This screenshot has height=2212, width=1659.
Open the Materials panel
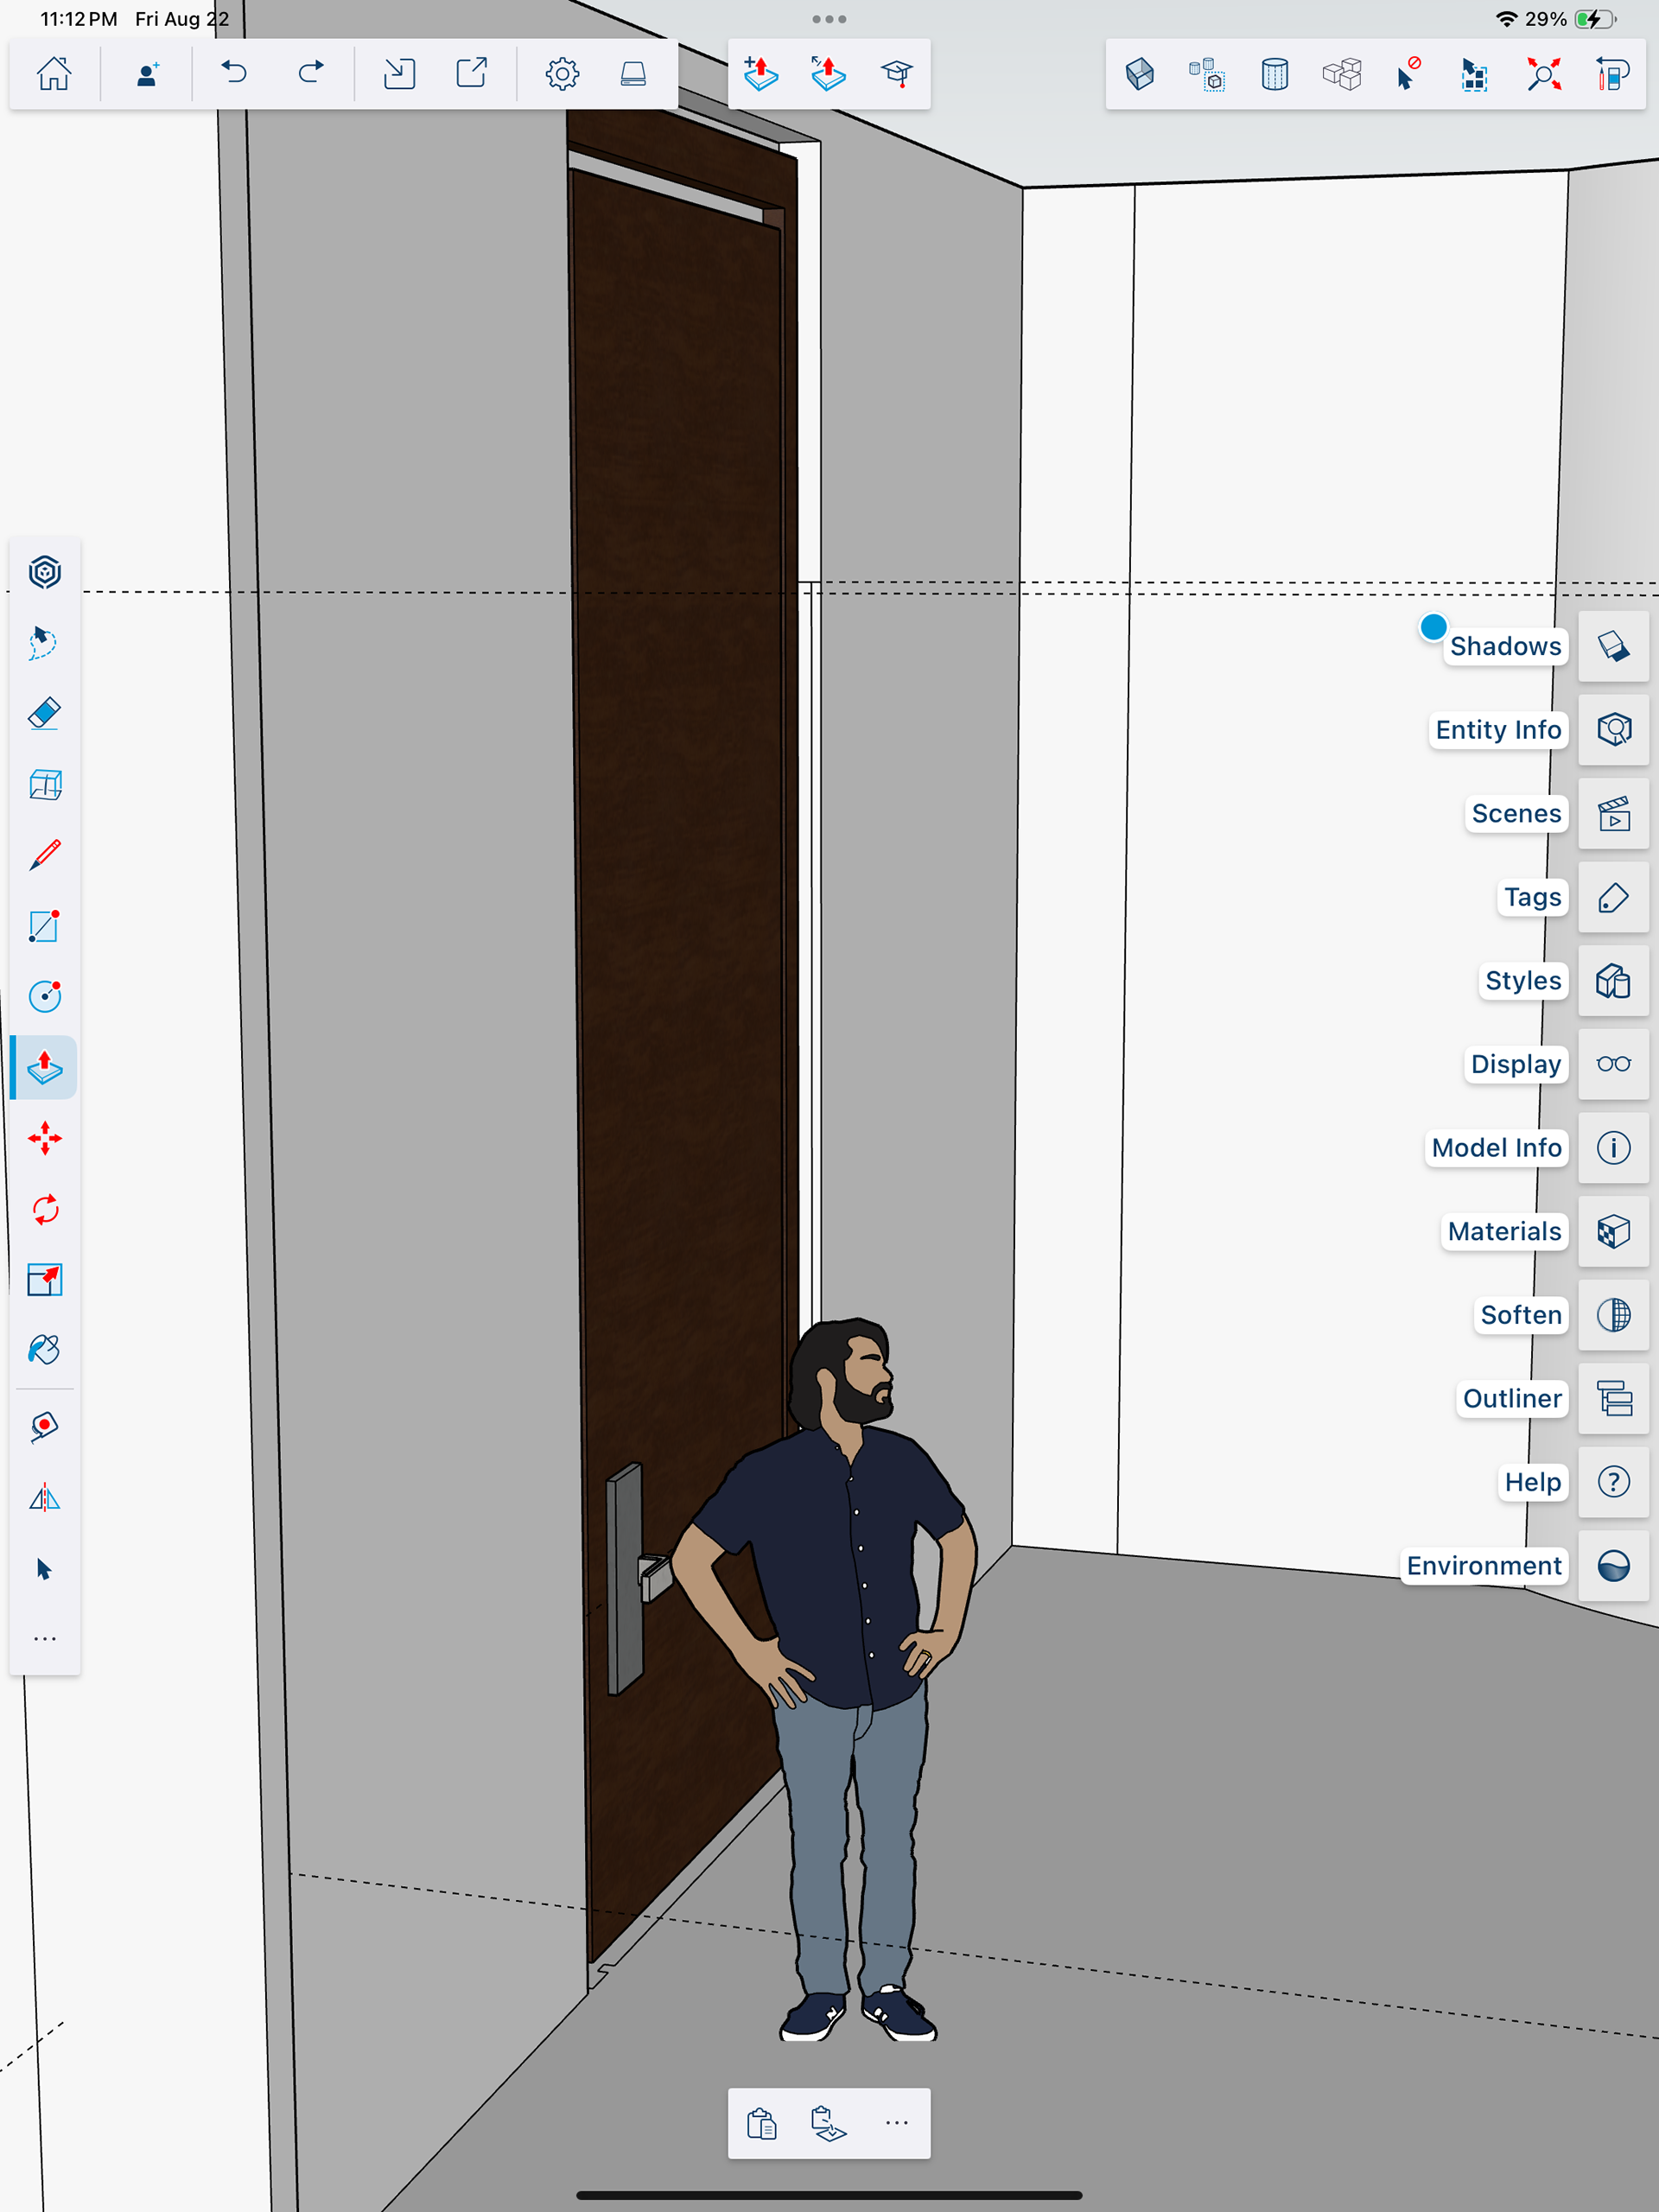pos(1612,1231)
